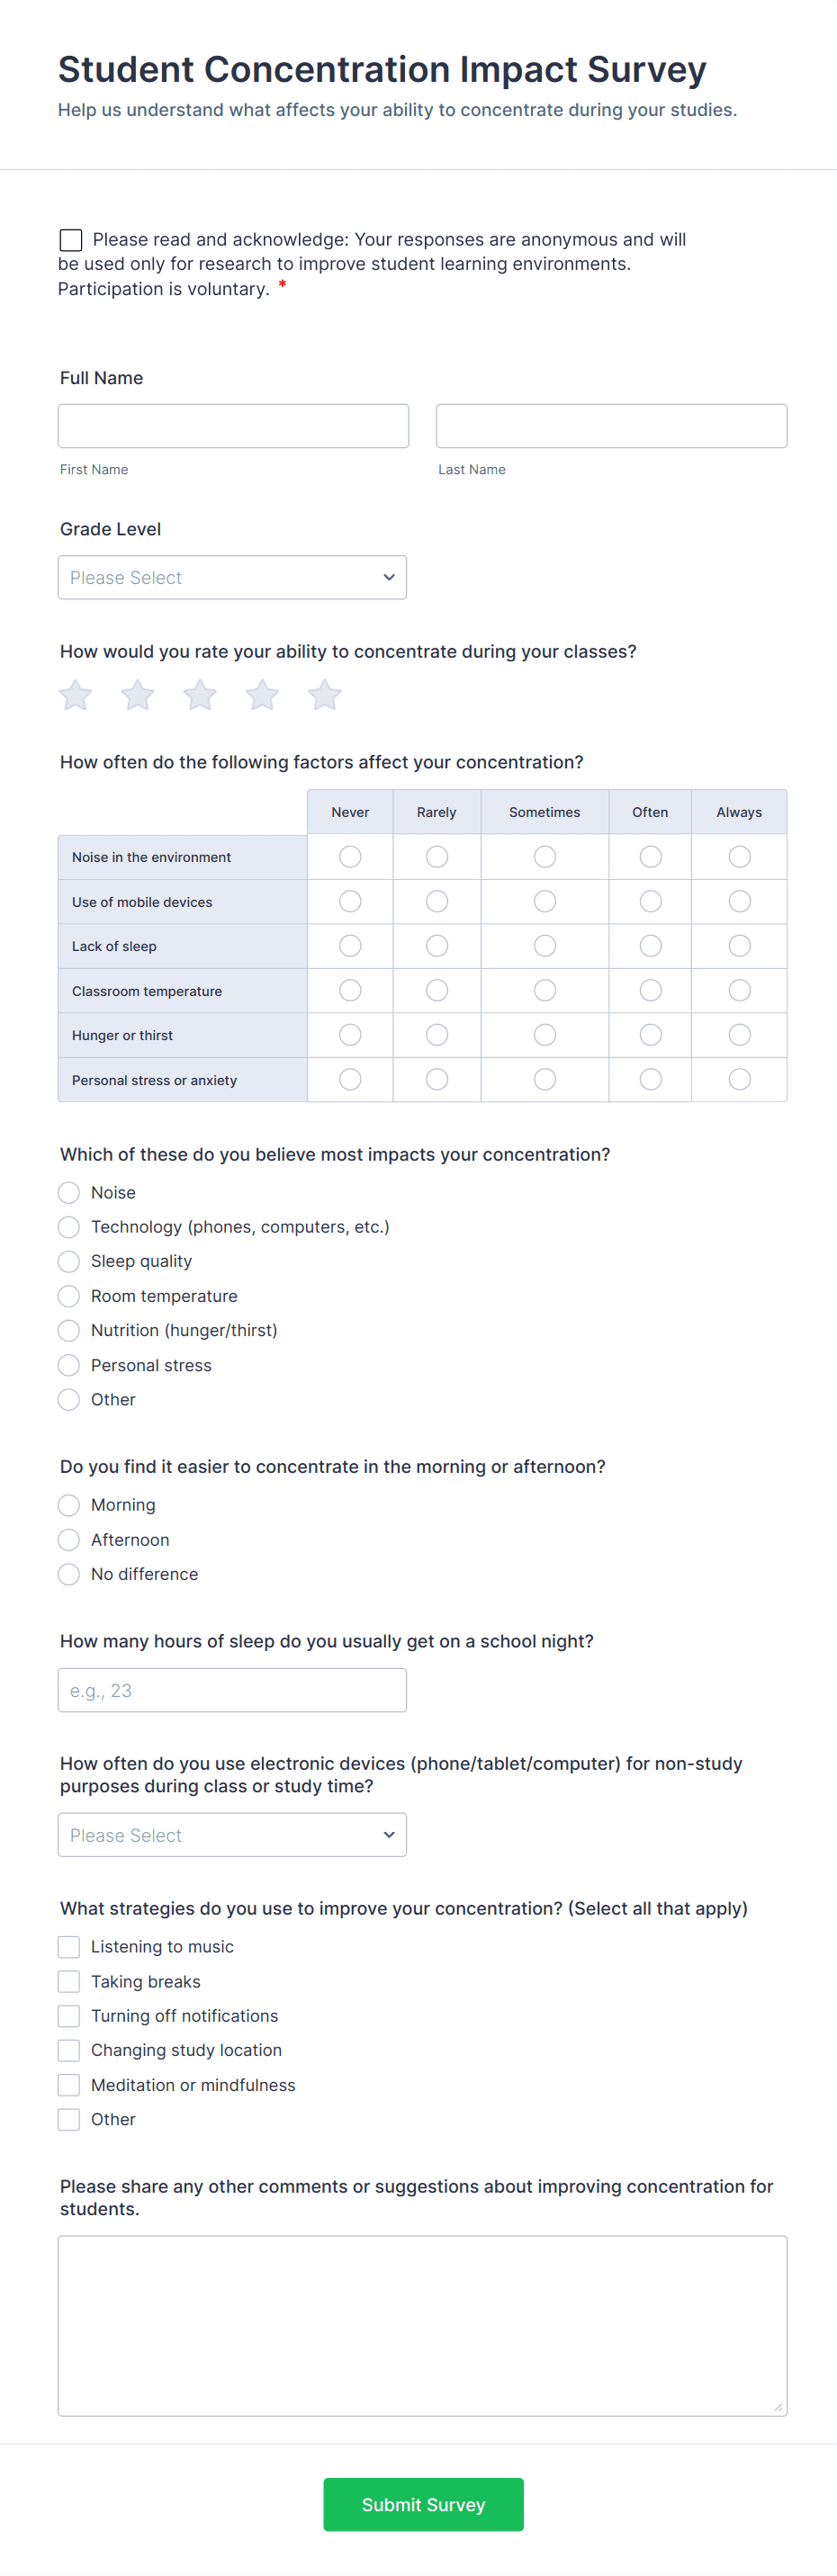The width and height of the screenshot is (837, 2576).
Task: Choose Never for Classroom temperature
Action: (x=349, y=990)
